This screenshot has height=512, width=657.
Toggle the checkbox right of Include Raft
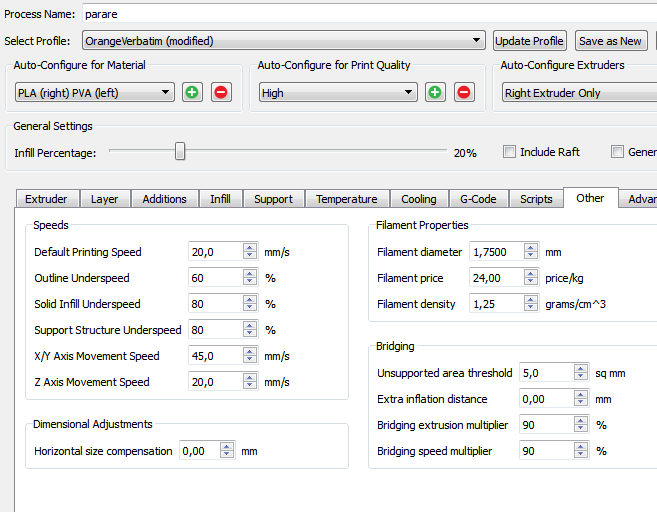(617, 152)
